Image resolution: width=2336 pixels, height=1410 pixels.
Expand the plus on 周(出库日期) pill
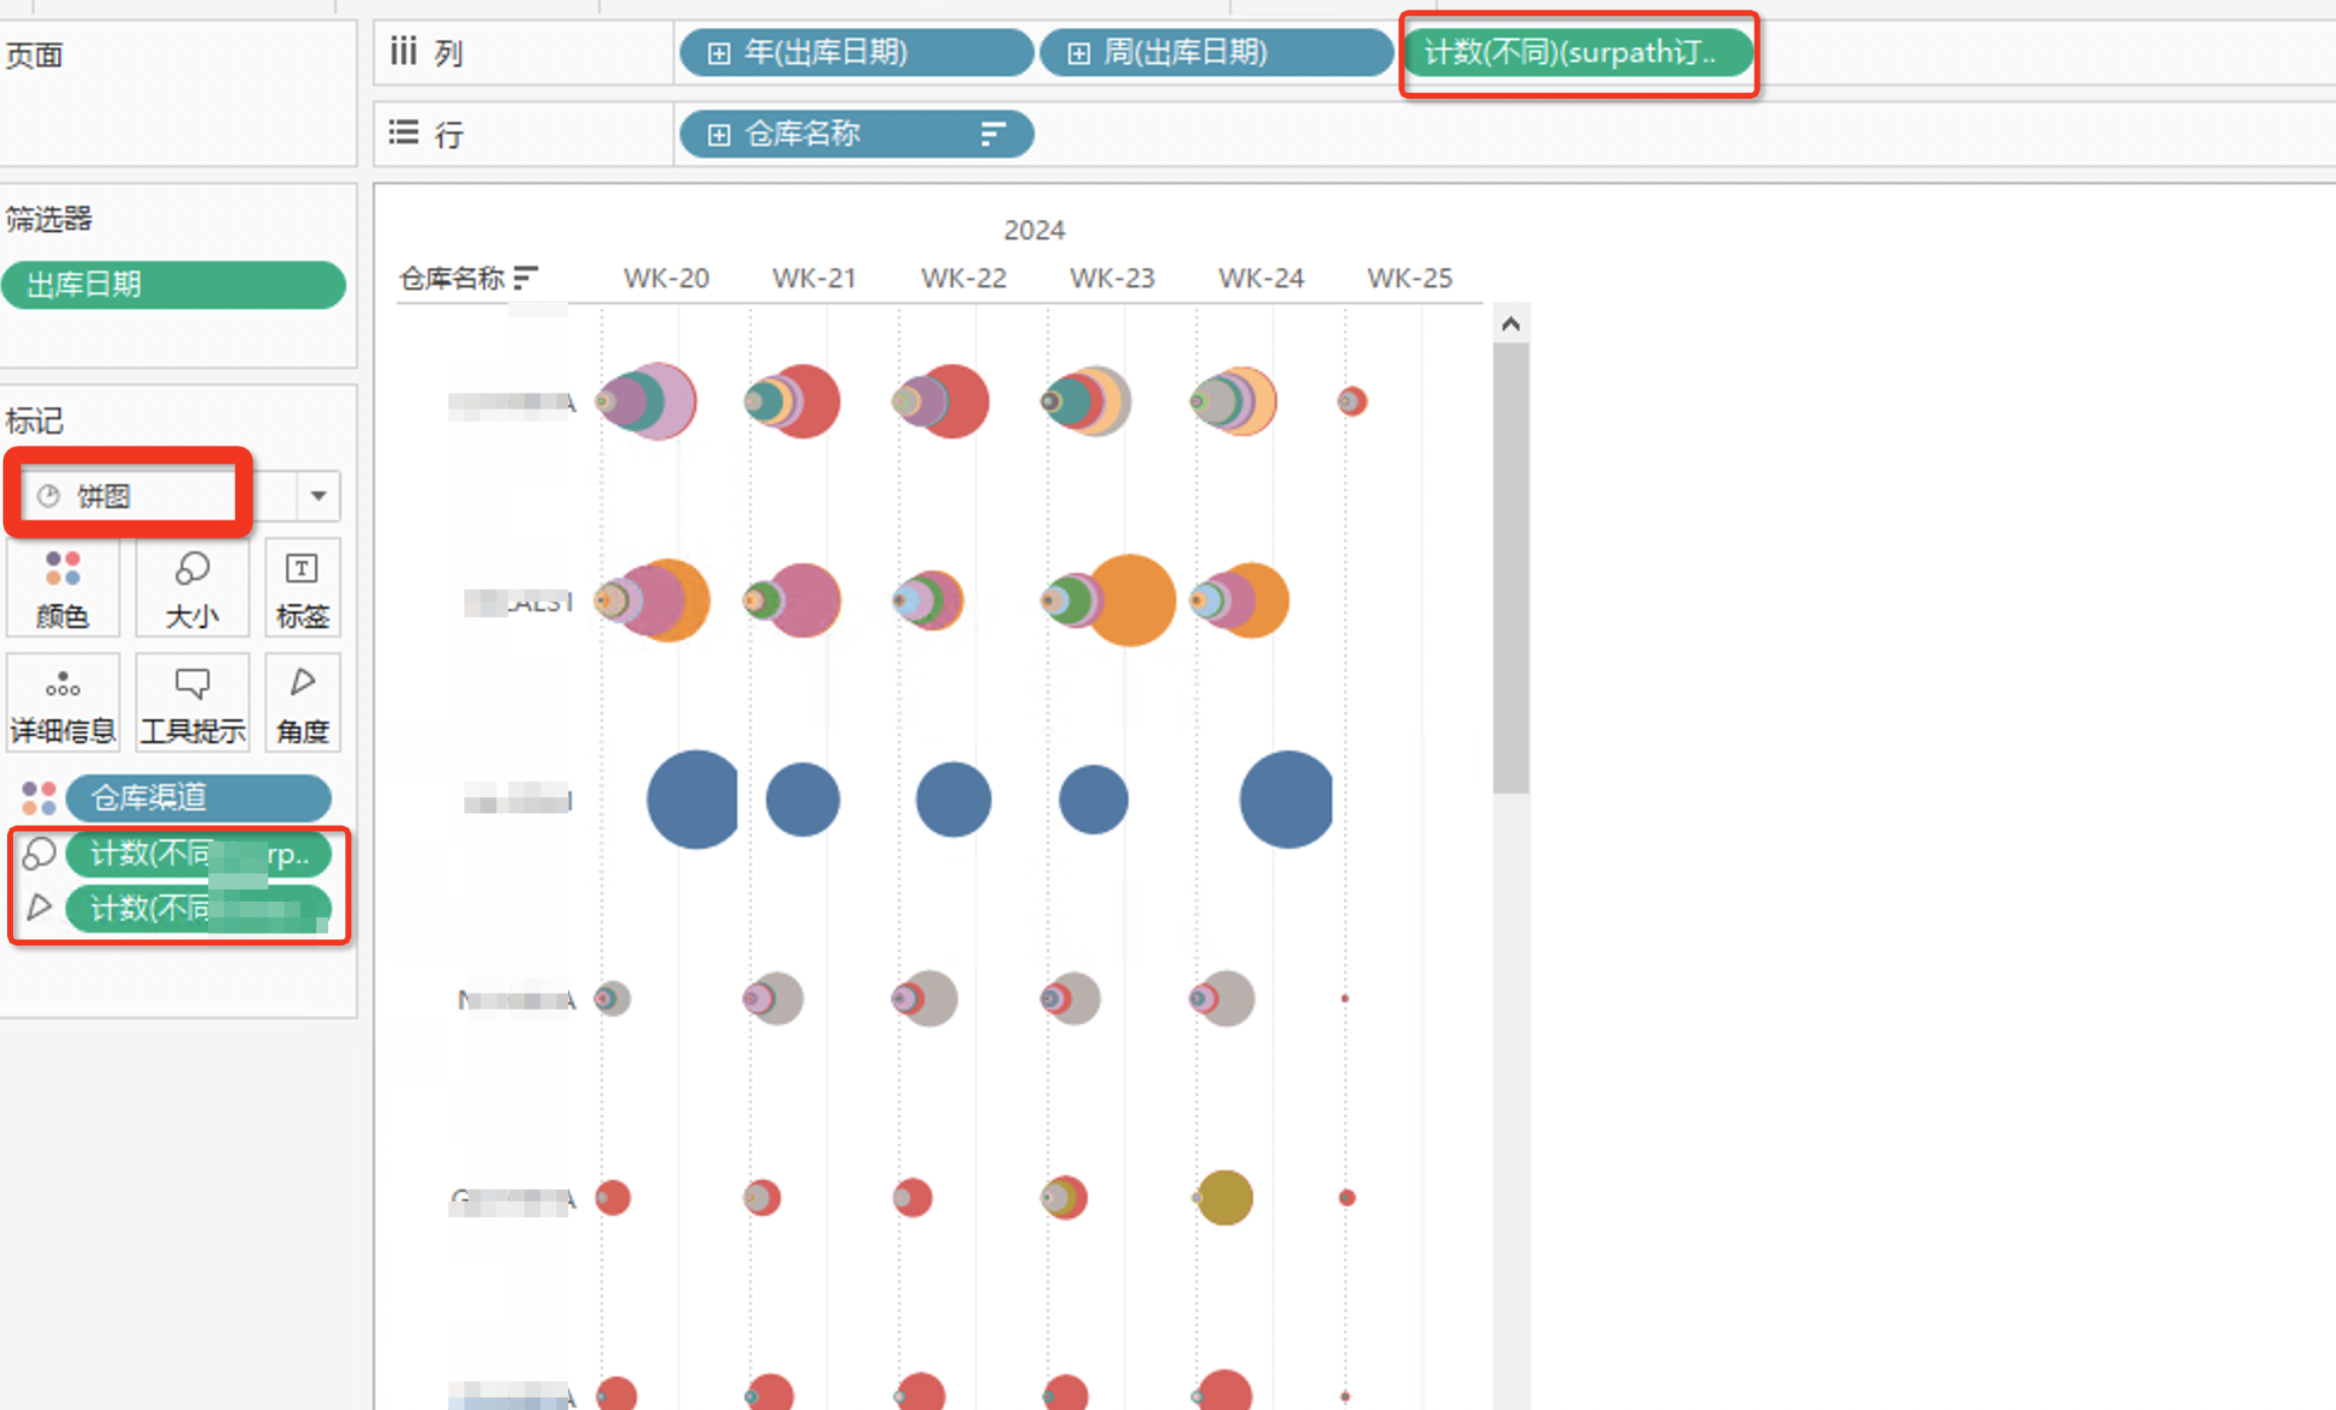pos(1078,53)
